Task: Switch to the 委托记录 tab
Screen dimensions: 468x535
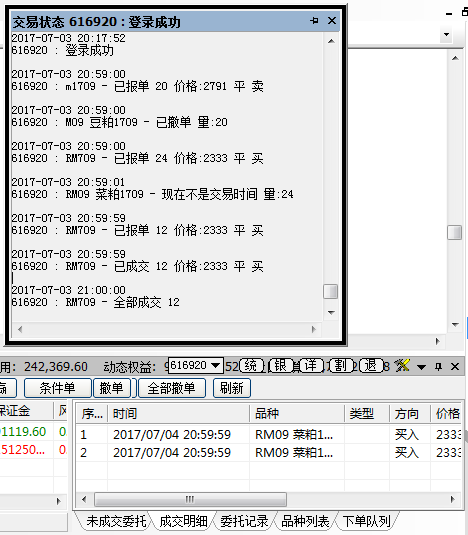Action: (x=244, y=521)
